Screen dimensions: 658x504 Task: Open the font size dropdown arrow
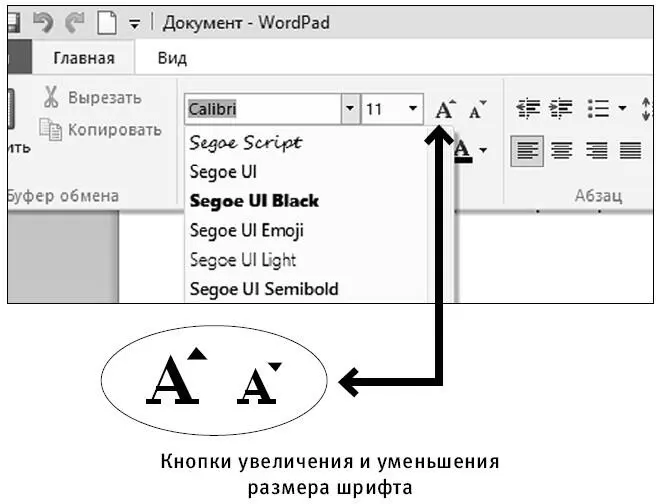(x=413, y=109)
